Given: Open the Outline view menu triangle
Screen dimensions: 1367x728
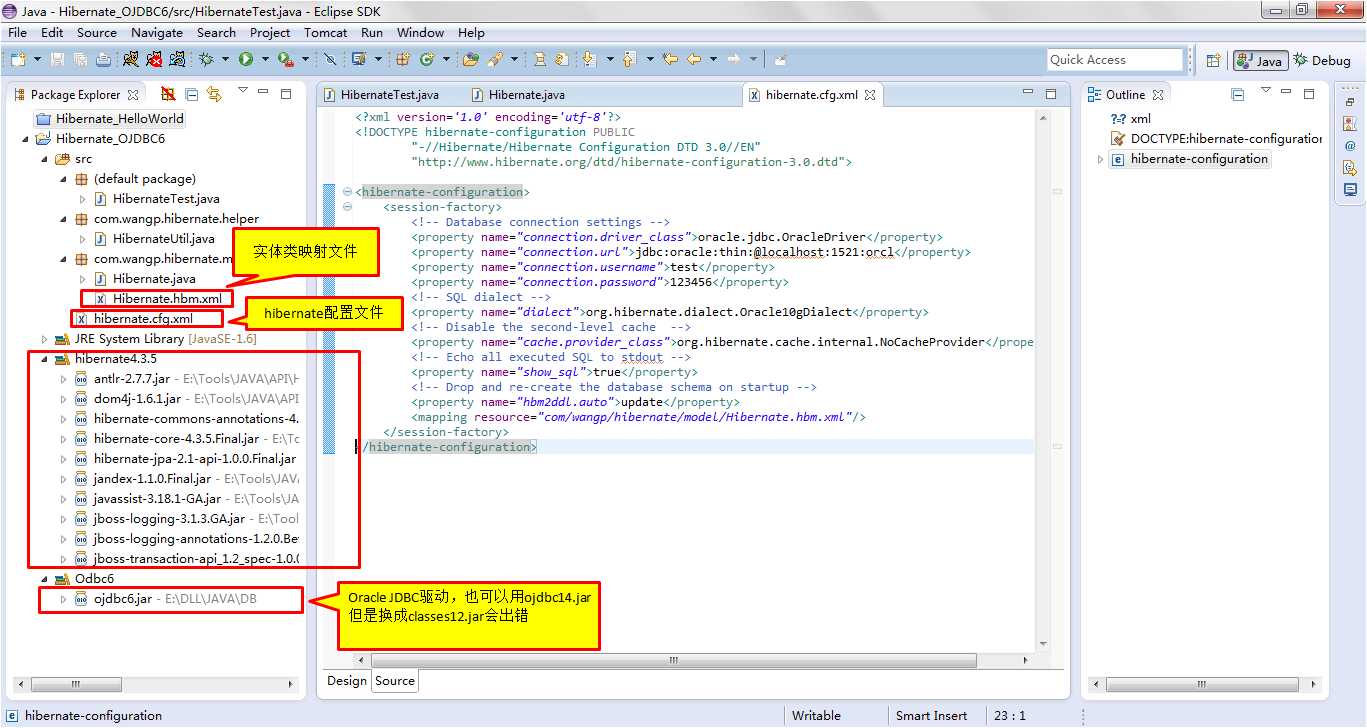Looking at the screenshot, I should point(1265,91).
